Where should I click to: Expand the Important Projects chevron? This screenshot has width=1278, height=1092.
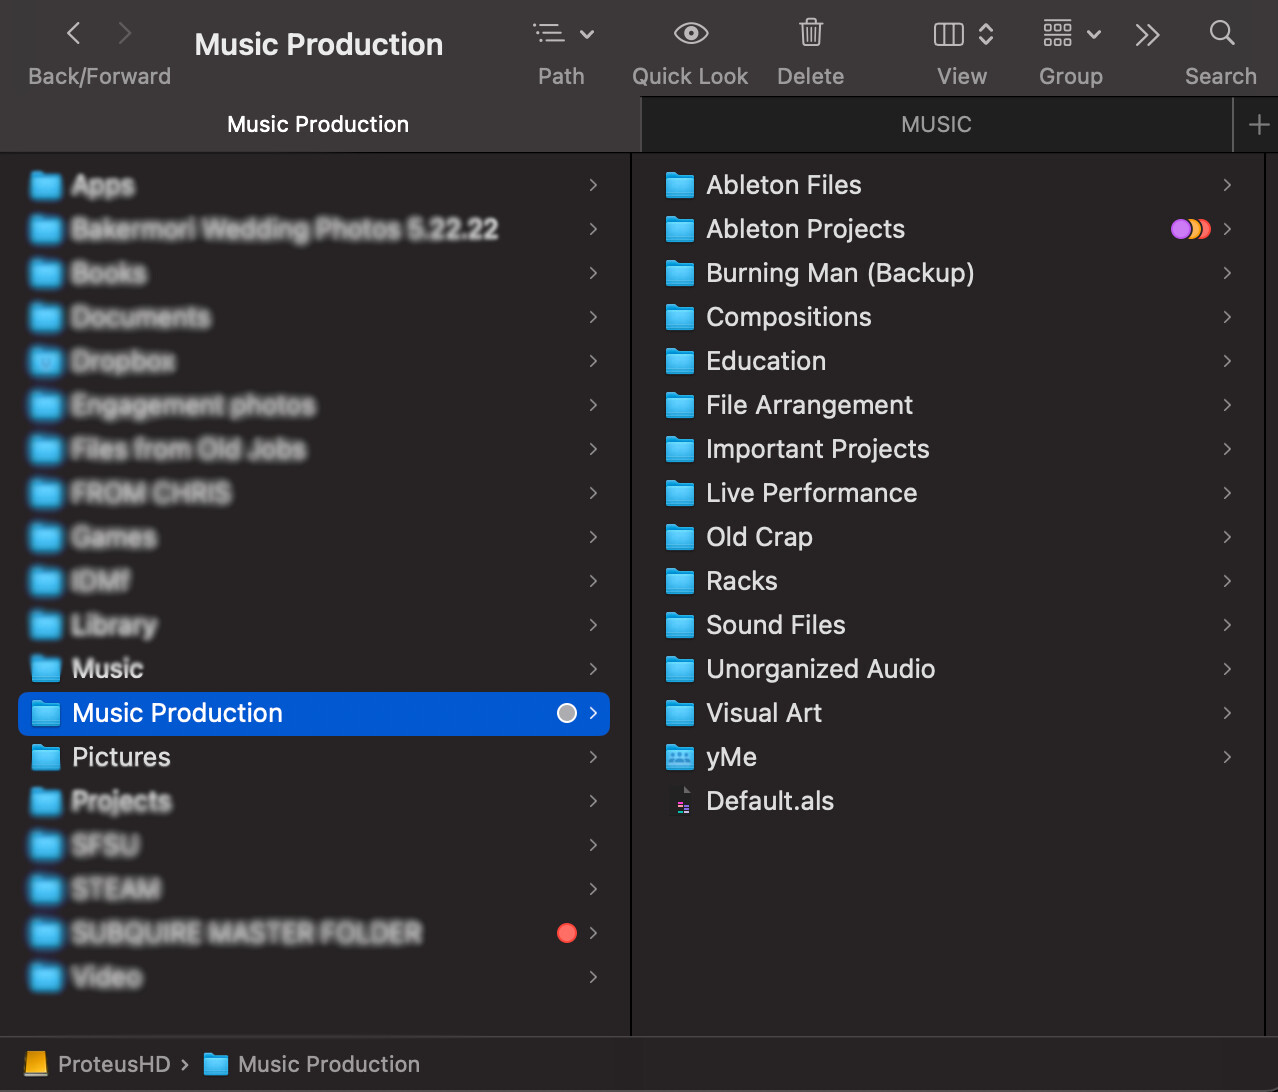1227,449
